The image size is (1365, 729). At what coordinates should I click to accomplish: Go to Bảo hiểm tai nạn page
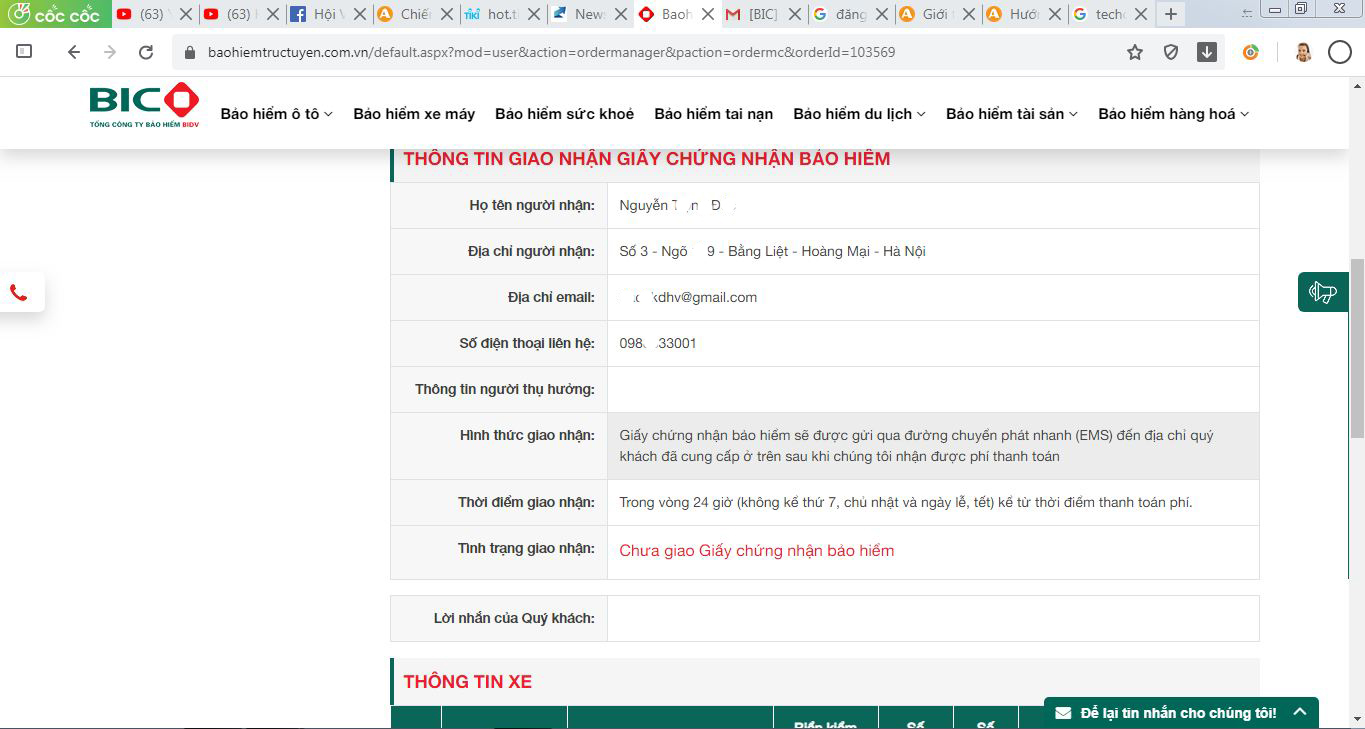pos(713,114)
